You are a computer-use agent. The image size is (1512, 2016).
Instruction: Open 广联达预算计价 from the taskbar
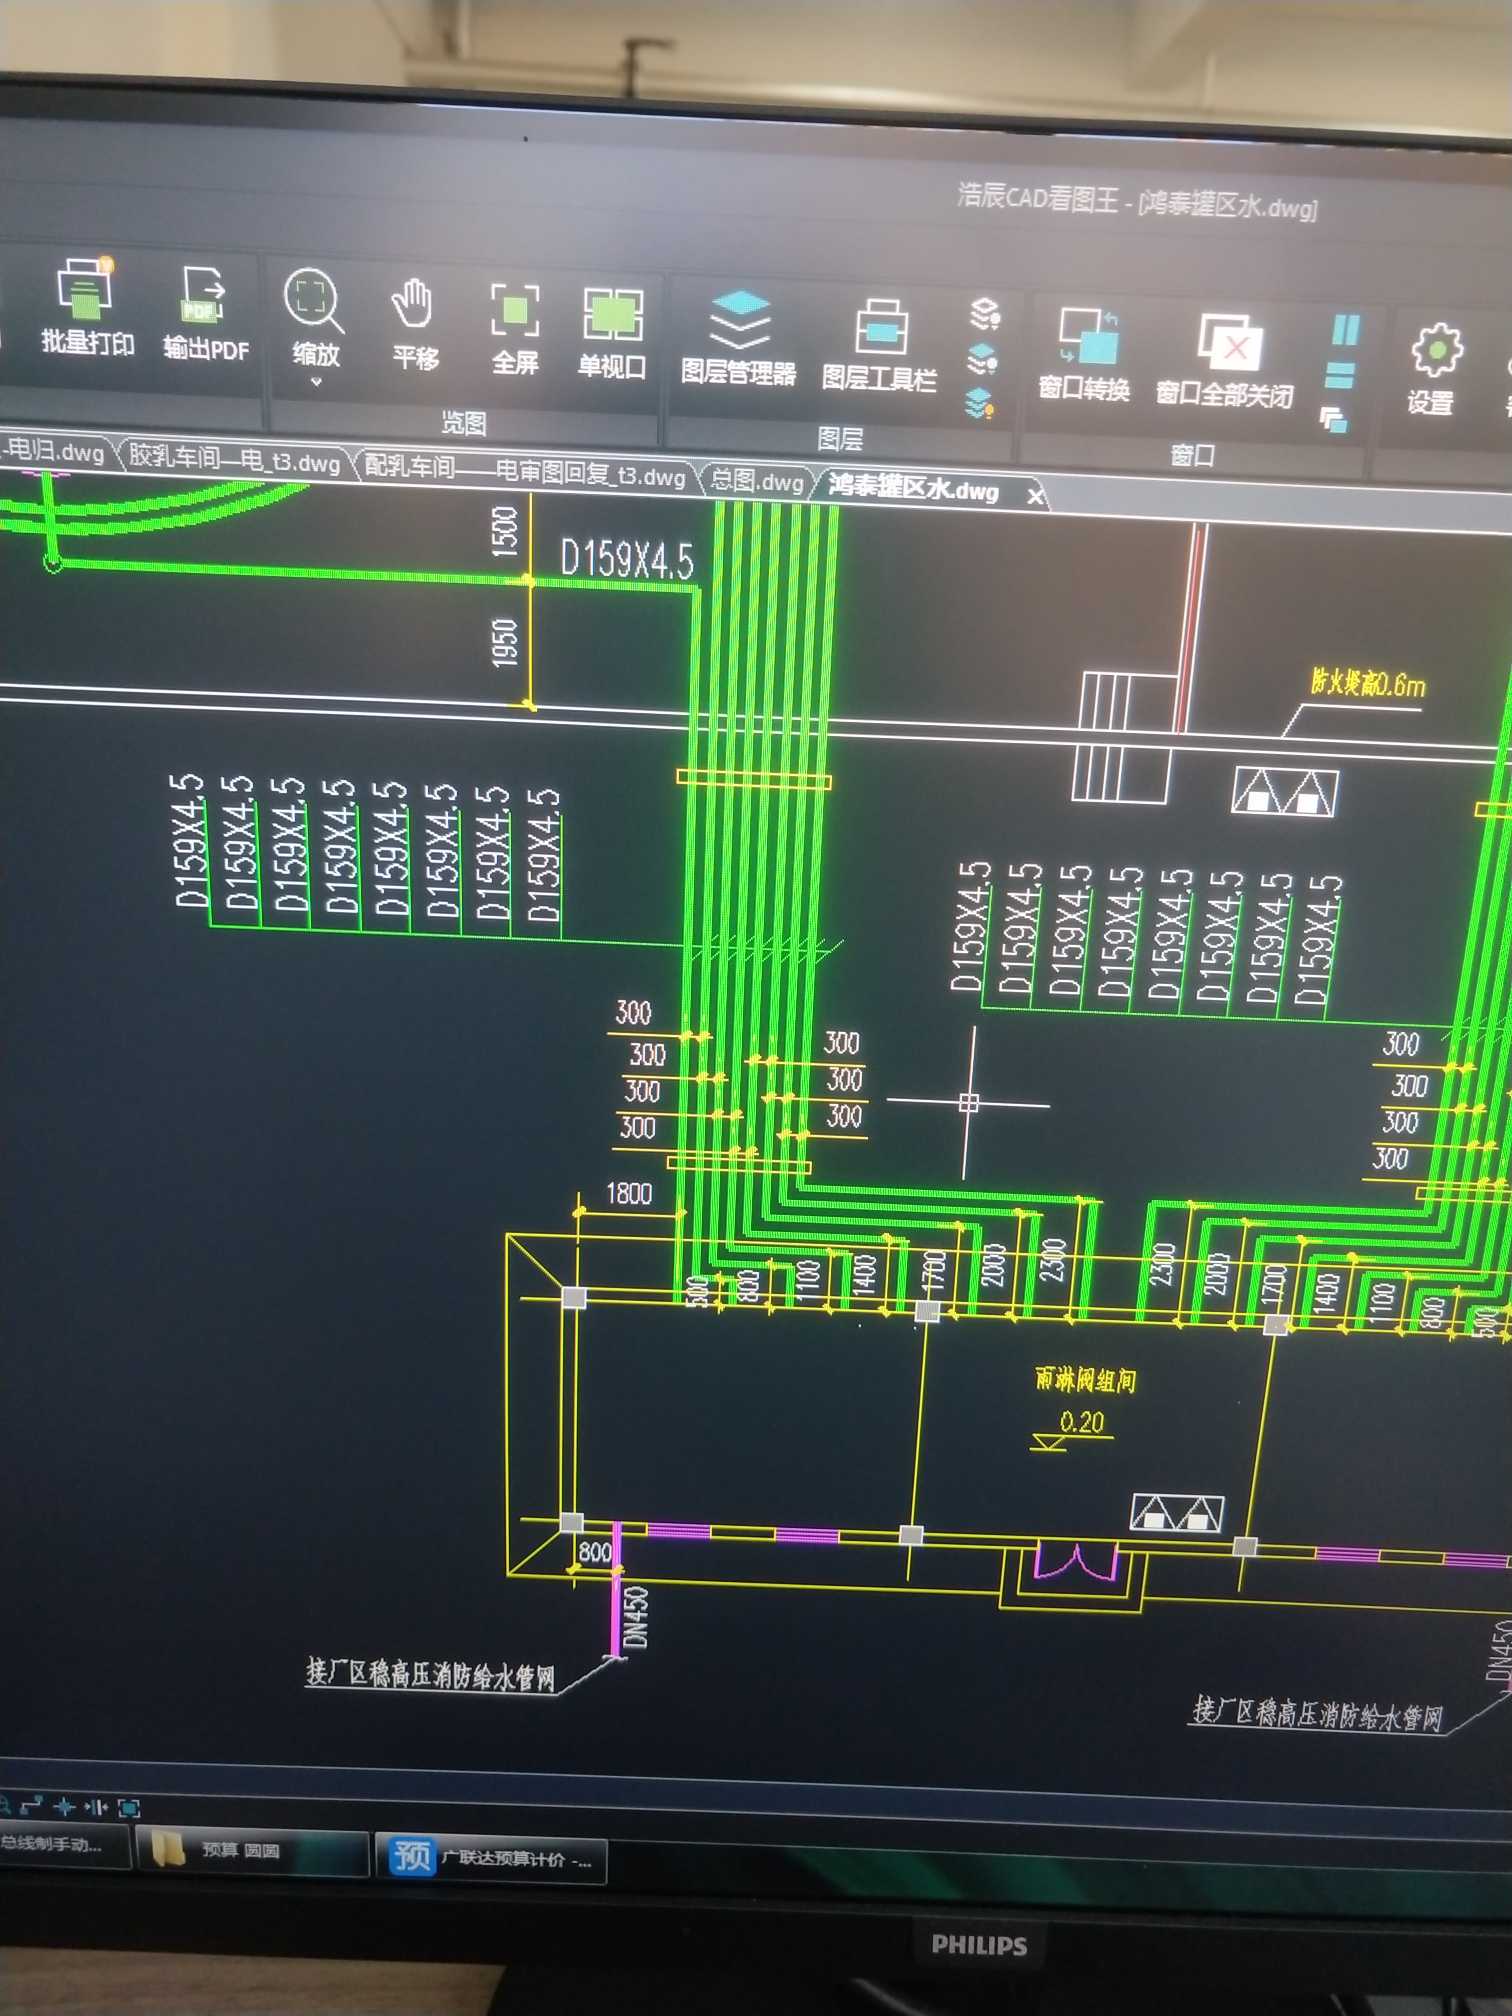point(491,1858)
